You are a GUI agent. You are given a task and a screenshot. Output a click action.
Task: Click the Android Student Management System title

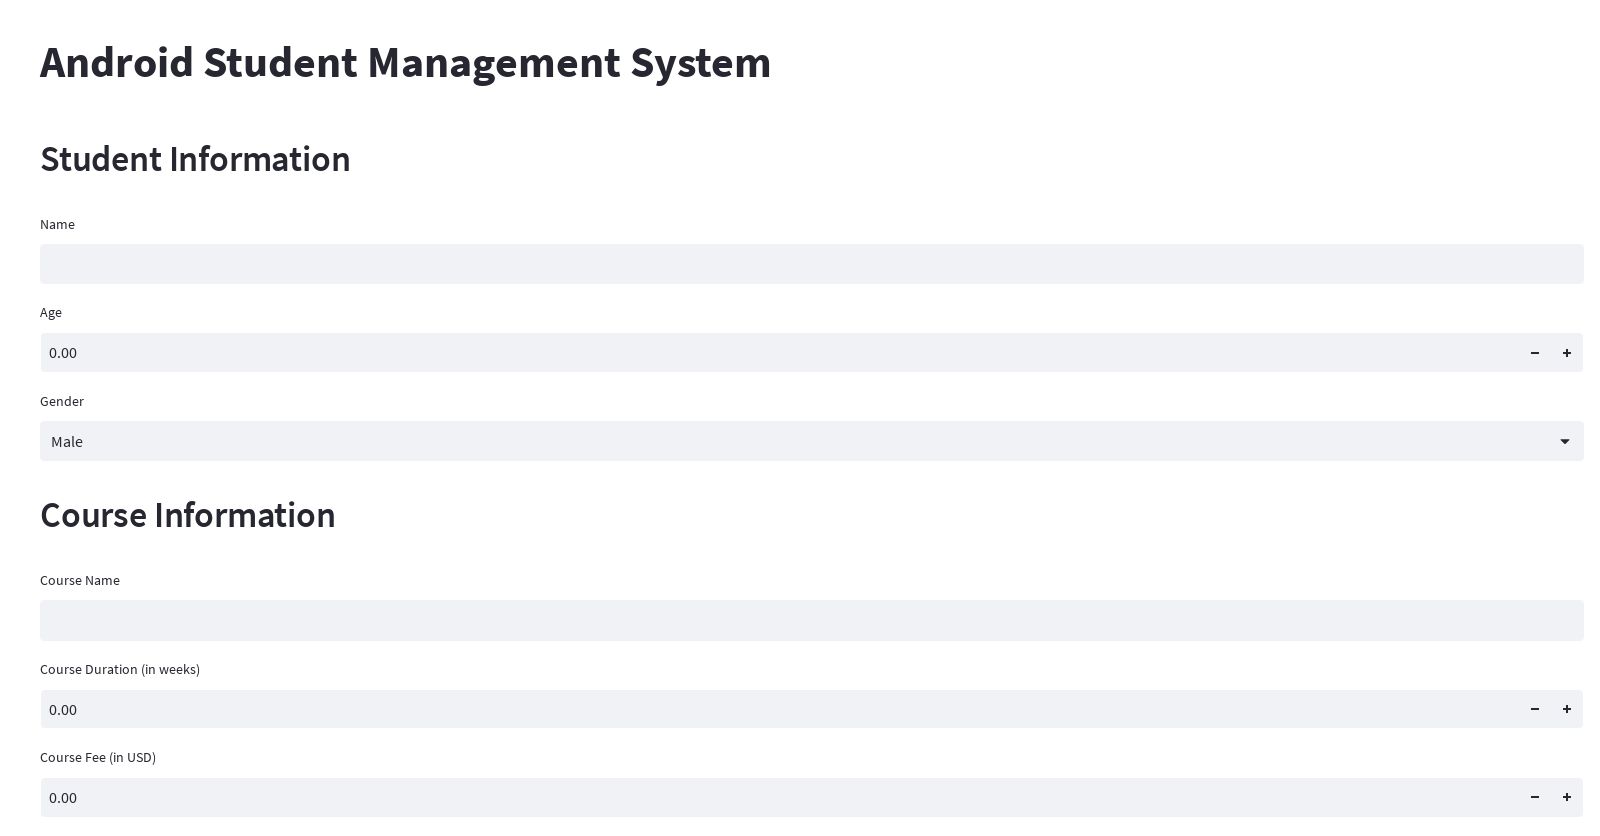coord(405,62)
